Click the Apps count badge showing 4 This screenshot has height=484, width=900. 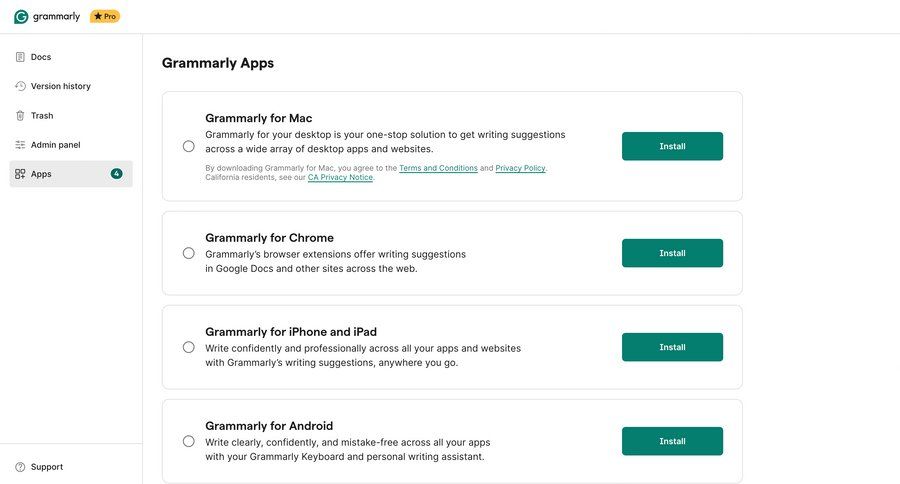117,173
